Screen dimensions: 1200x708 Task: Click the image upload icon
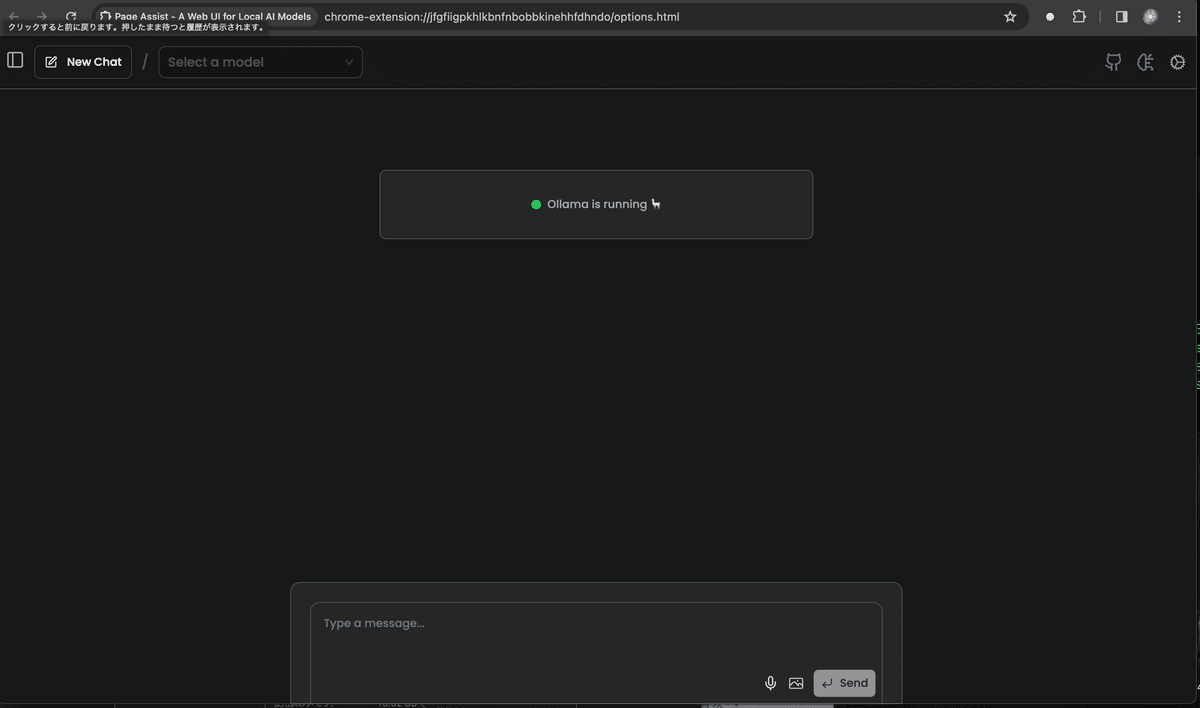point(796,683)
